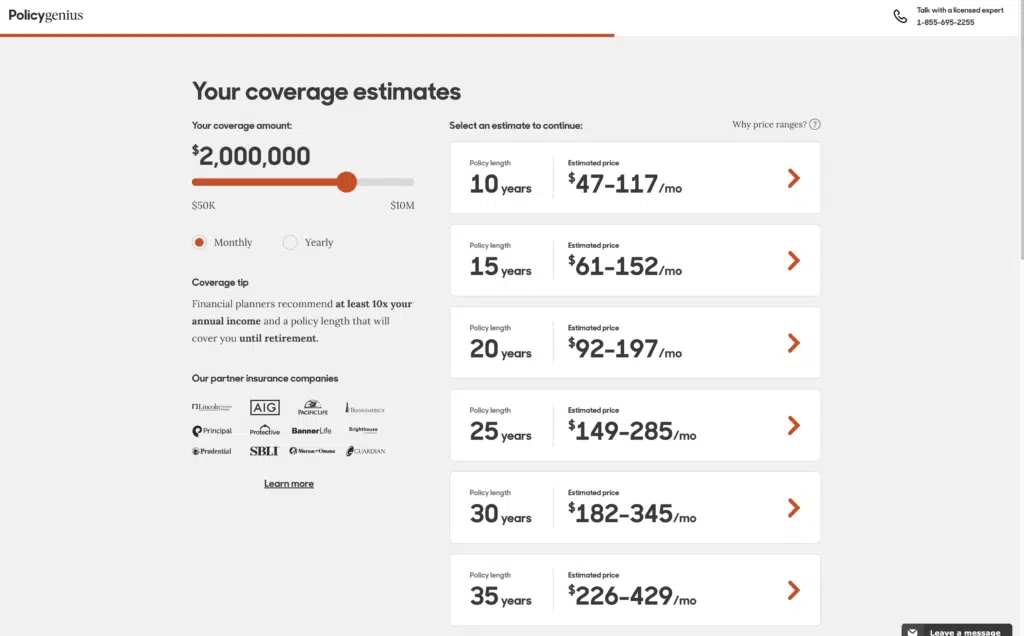Click the Prudential partner logo
Screen dimensions: 1024x636
211,451
